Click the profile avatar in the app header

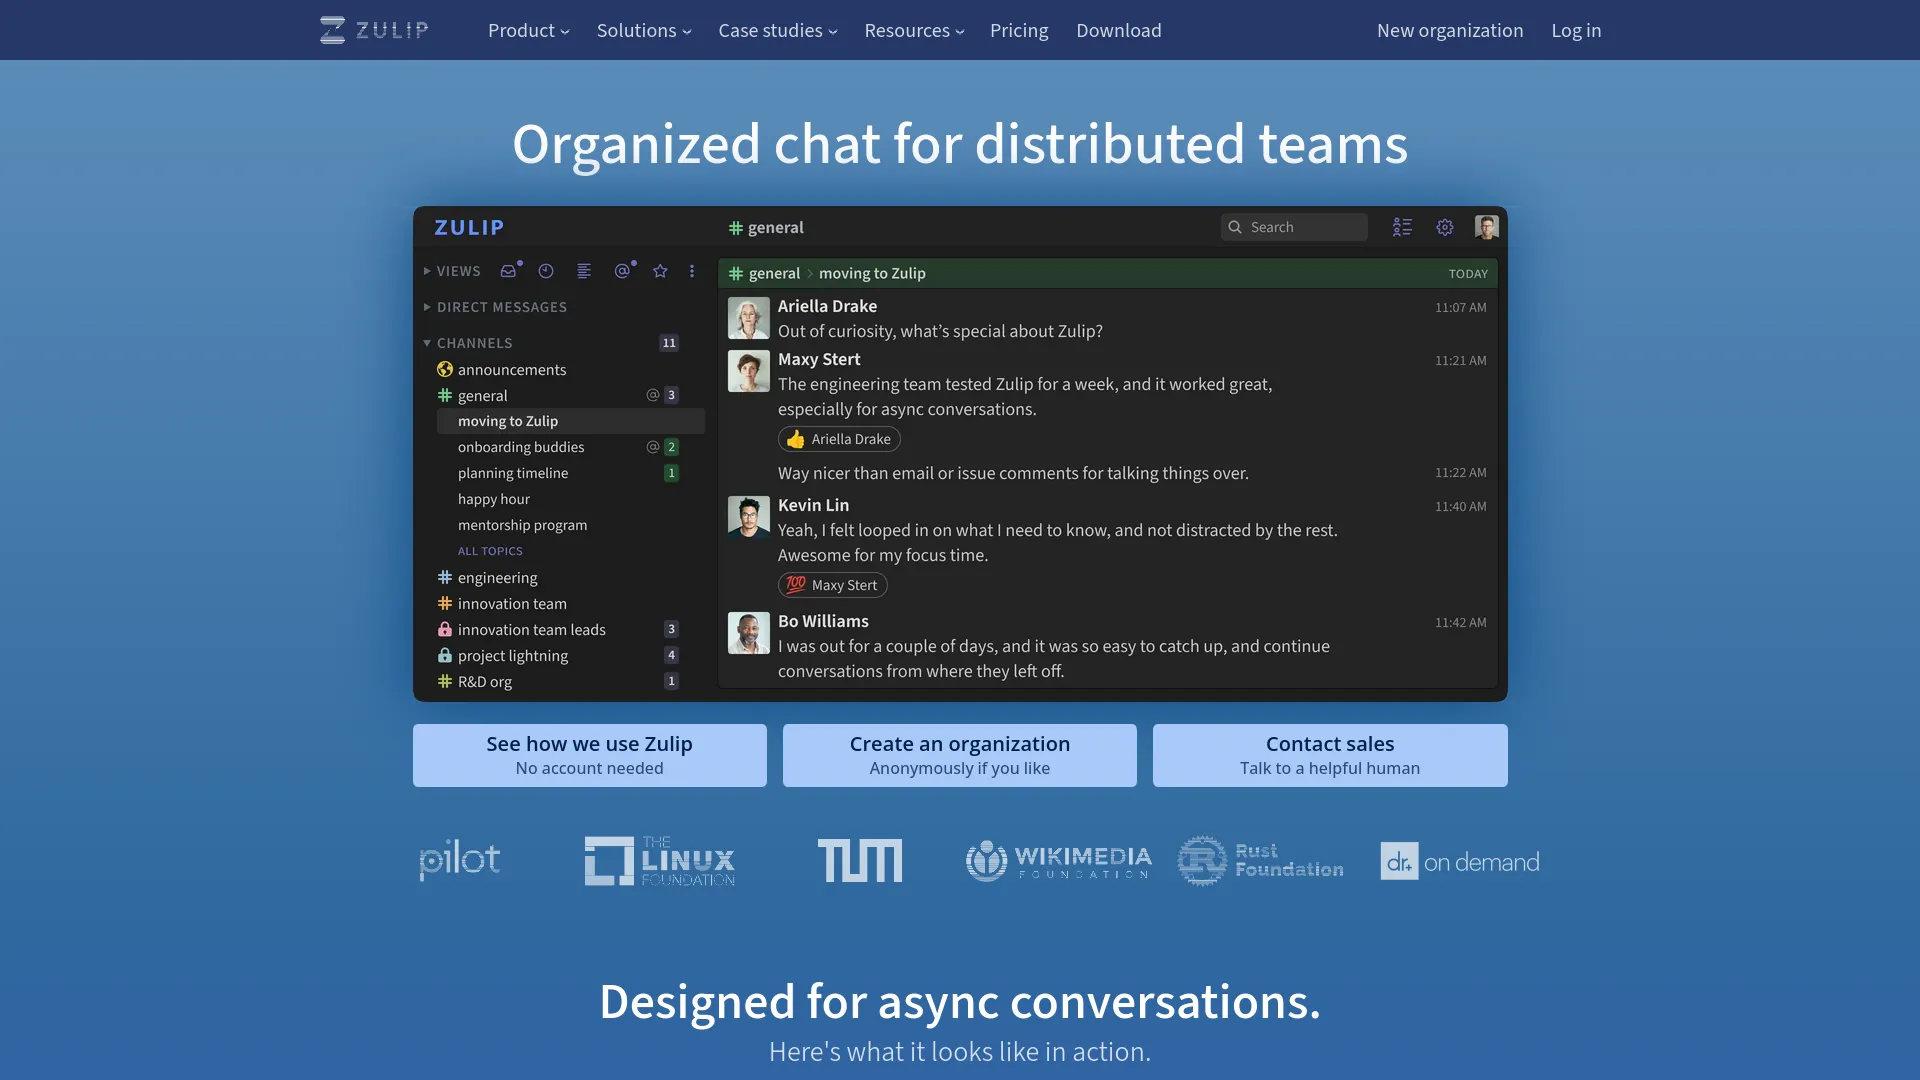coord(1487,228)
